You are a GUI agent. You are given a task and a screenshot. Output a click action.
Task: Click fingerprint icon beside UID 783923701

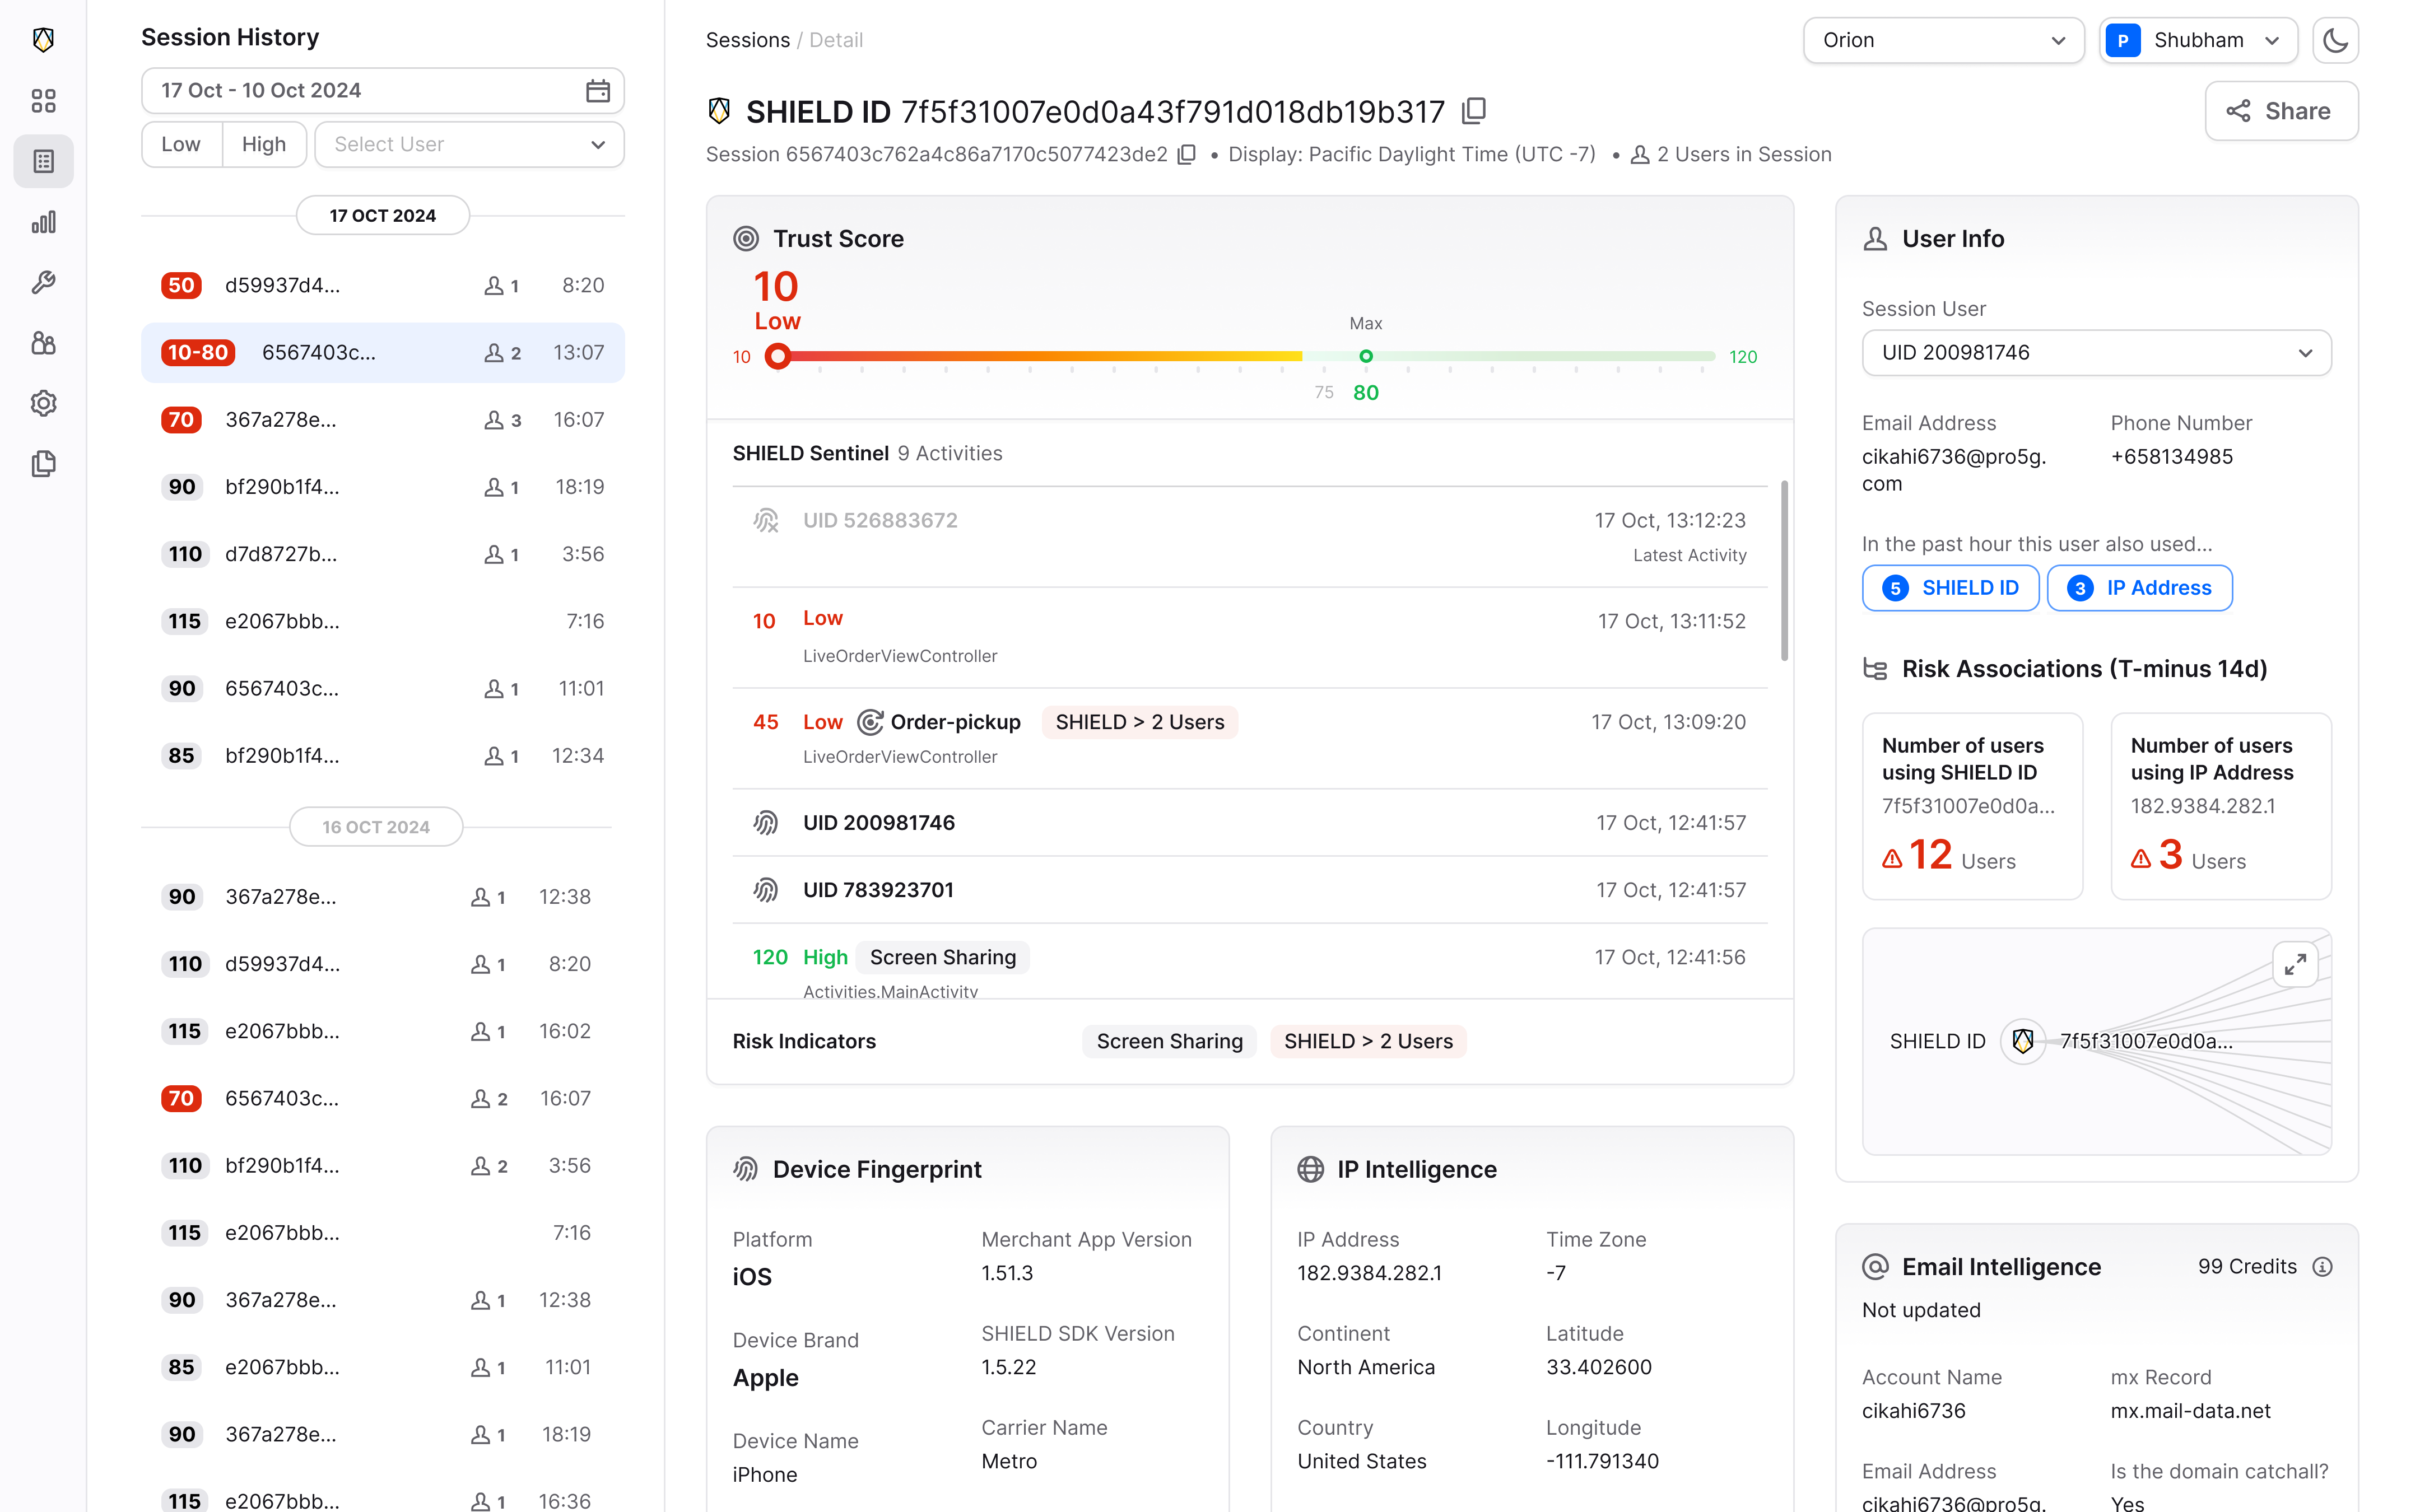[766, 890]
